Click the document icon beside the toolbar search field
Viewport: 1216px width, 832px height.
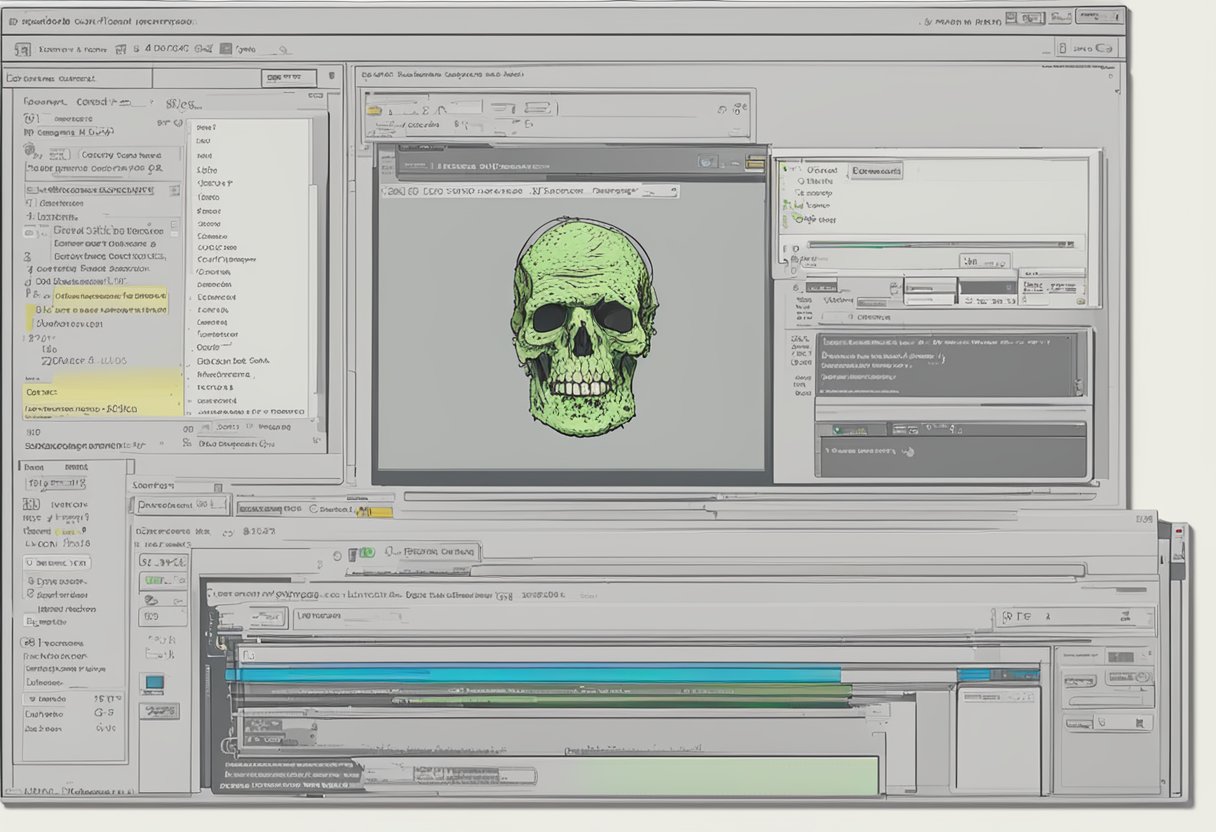point(226,48)
